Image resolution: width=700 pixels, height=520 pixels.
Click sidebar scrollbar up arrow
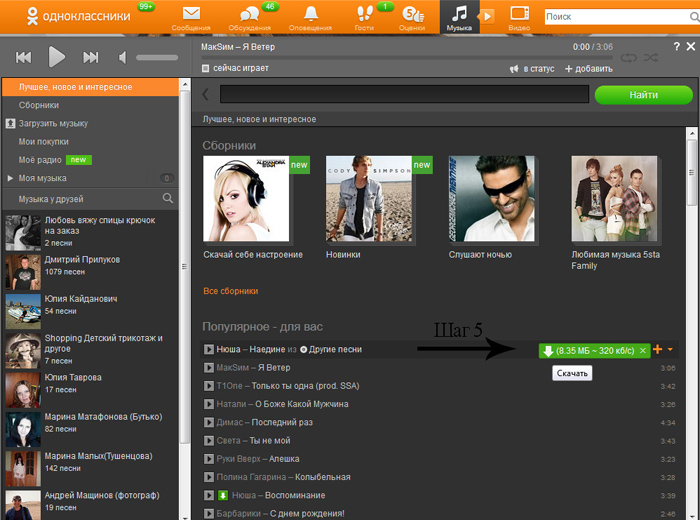pyautogui.click(x=185, y=84)
